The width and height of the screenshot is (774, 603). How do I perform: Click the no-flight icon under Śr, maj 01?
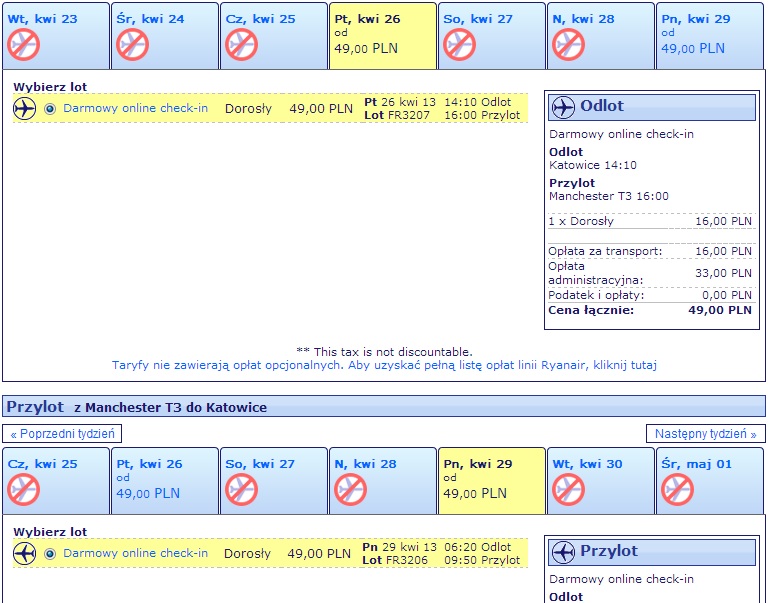point(677,490)
